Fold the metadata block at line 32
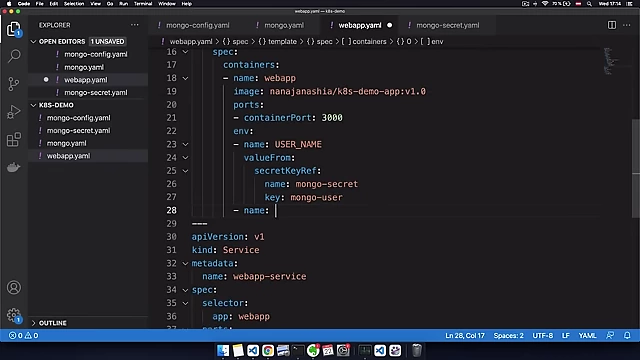The width and height of the screenshot is (640, 360). [185, 264]
